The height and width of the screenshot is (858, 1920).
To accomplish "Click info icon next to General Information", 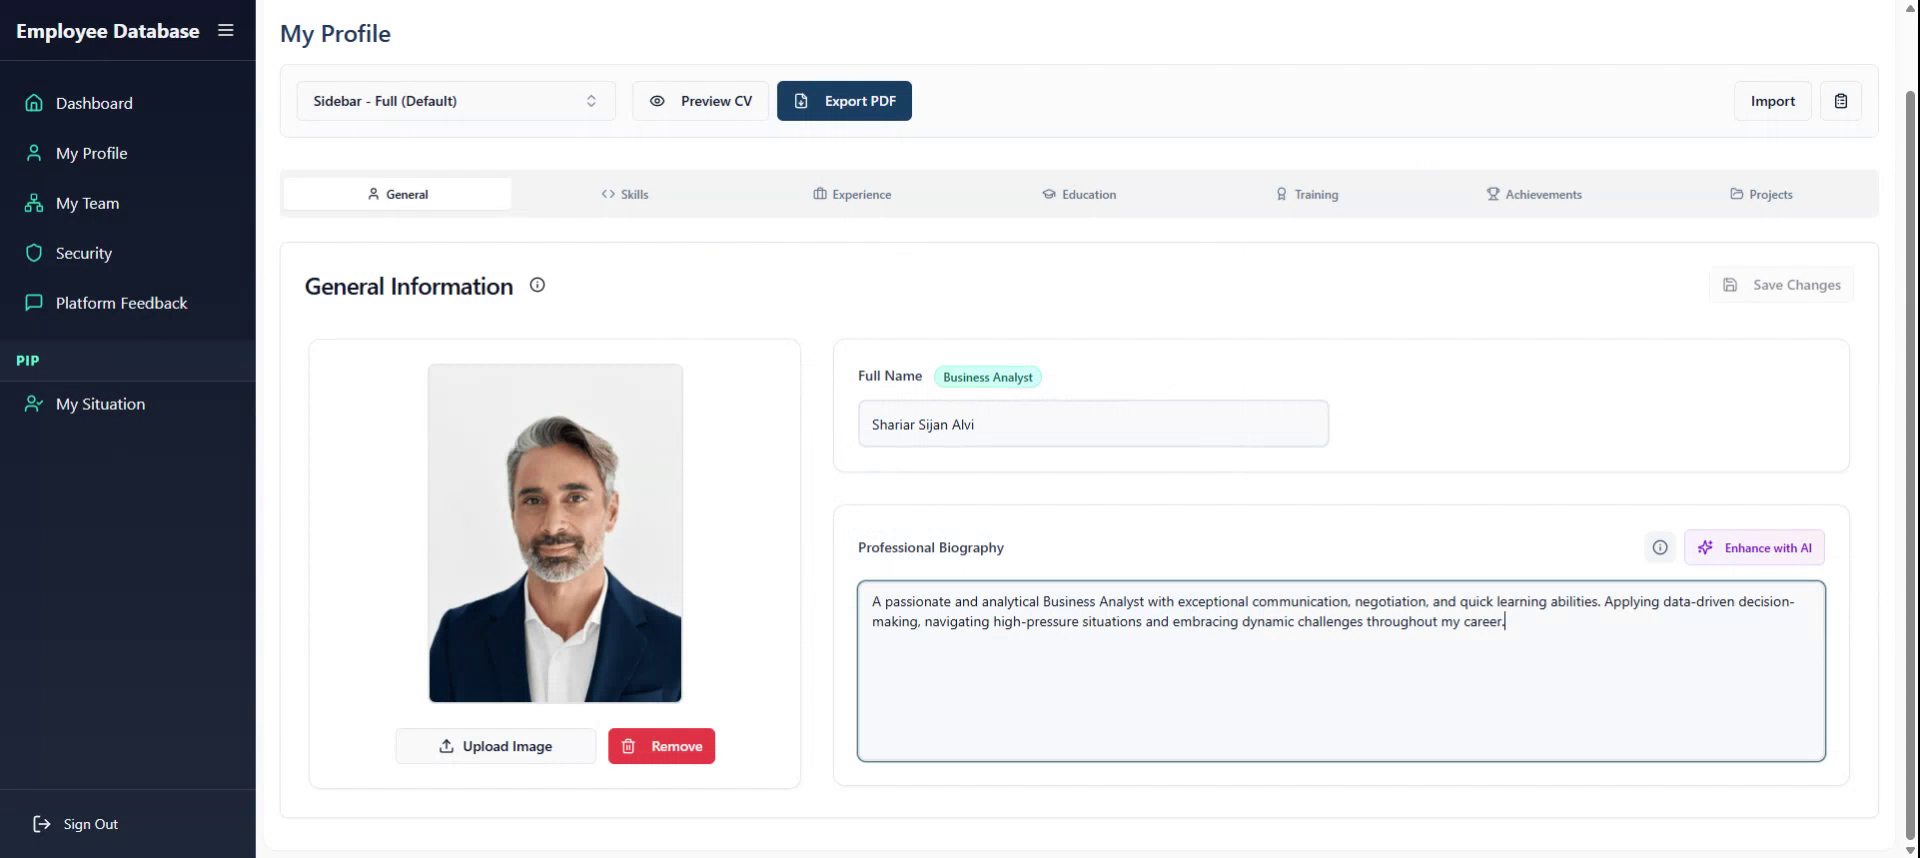I will [537, 285].
